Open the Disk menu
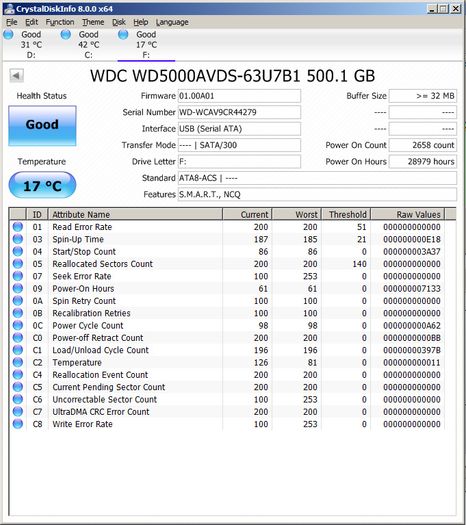The width and height of the screenshot is (466, 525). pos(119,22)
